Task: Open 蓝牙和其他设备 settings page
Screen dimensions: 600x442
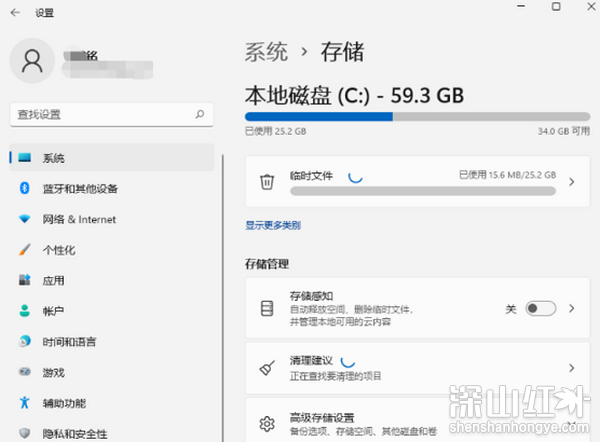Action: pos(111,188)
